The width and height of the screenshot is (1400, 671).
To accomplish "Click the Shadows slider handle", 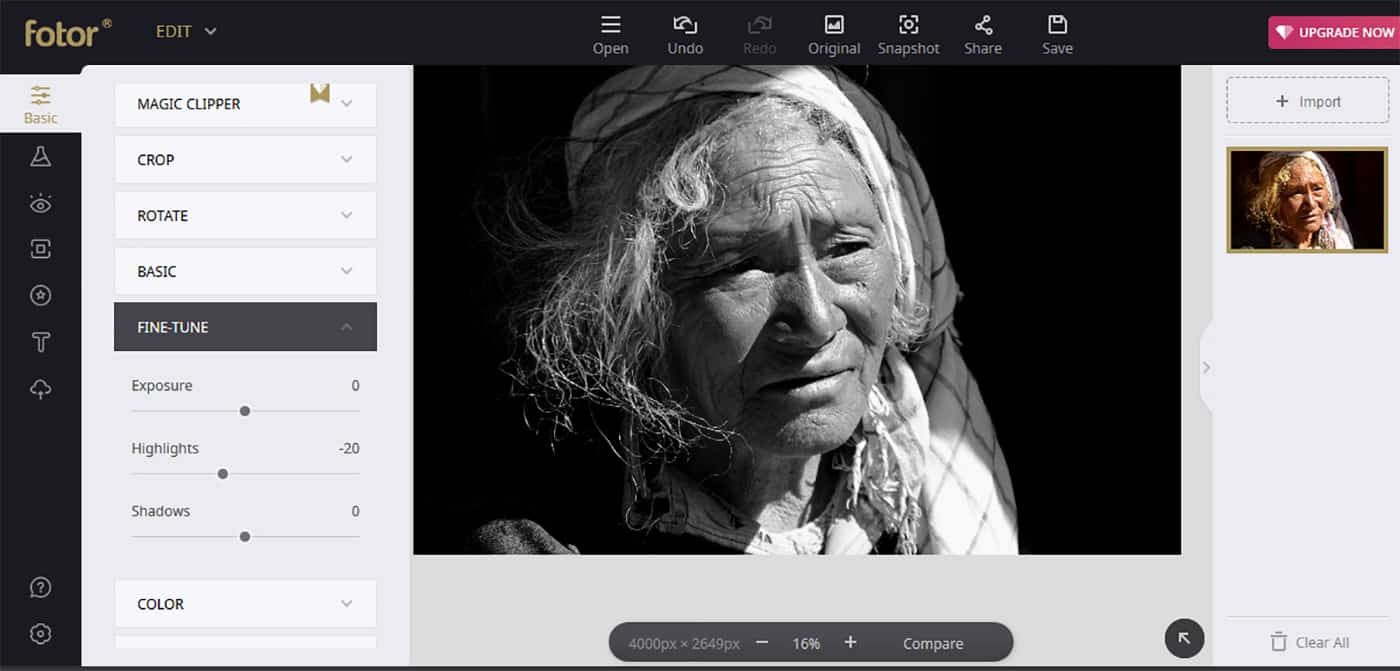I will [x=245, y=537].
